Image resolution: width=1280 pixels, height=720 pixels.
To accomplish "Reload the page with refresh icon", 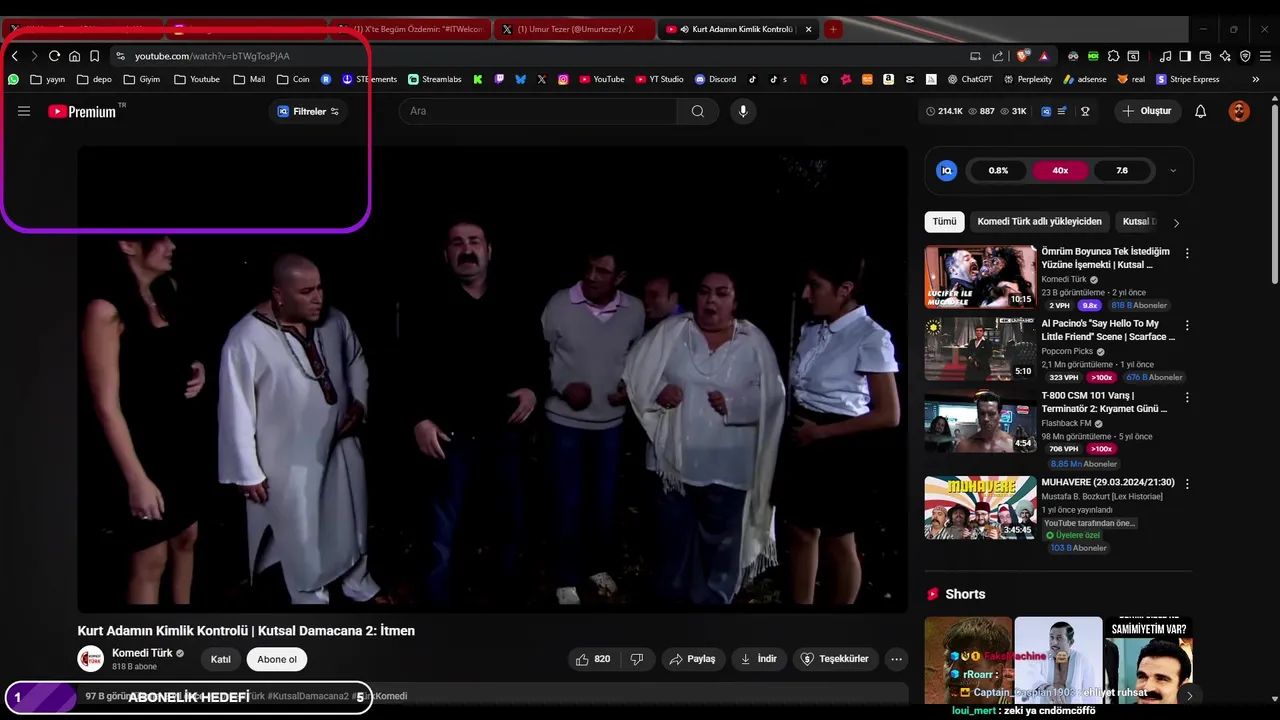I will tap(54, 56).
